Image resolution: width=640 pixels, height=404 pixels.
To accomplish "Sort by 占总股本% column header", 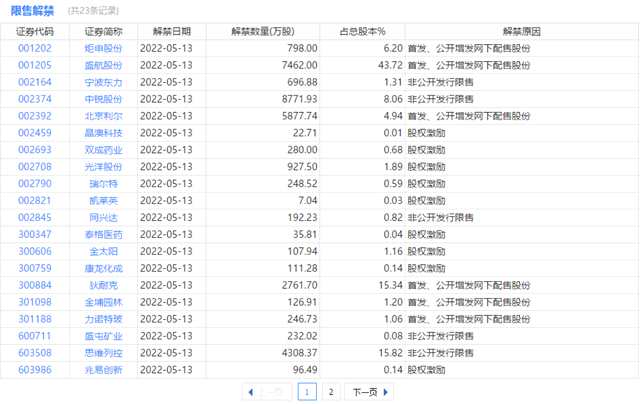I will coord(362,31).
